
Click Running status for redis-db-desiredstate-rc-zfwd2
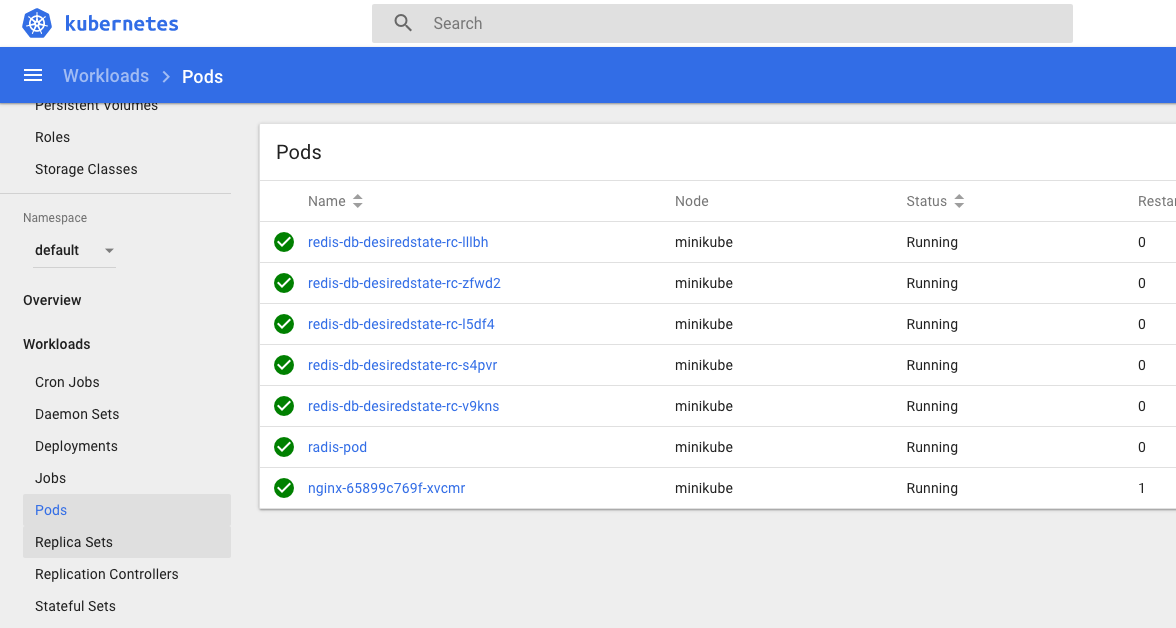pyautogui.click(x=932, y=284)
